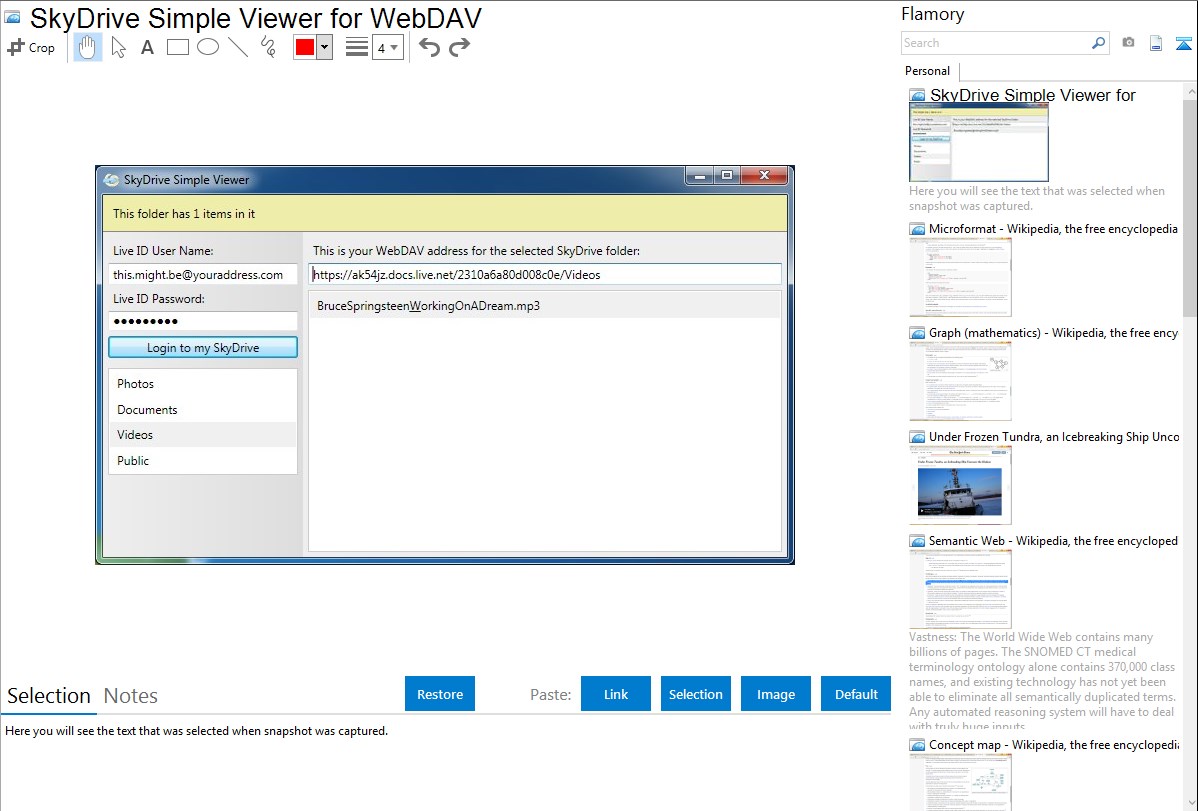Click 'SkyDrive Simple Viewer for' sidebar title
This screenshot has width=1198, height=811.
[x=1032, y=96]
